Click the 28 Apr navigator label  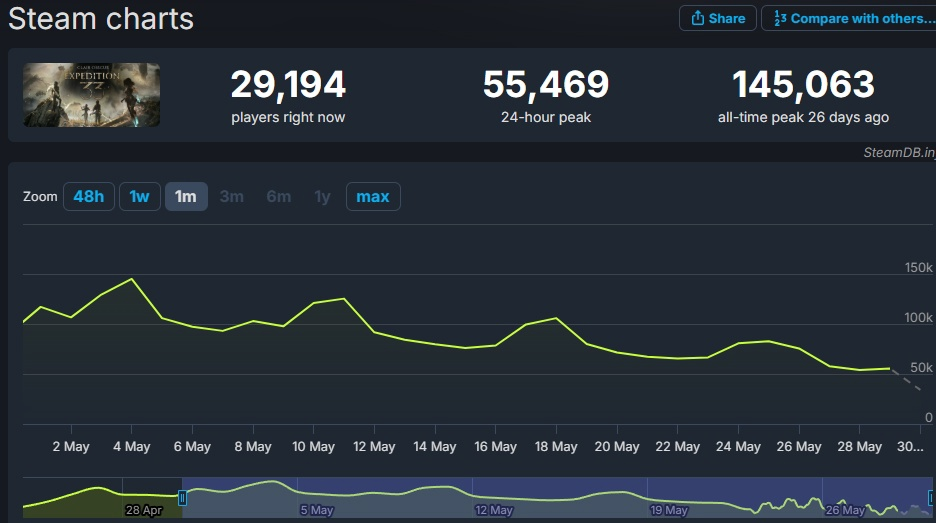(x=144, y=510)
